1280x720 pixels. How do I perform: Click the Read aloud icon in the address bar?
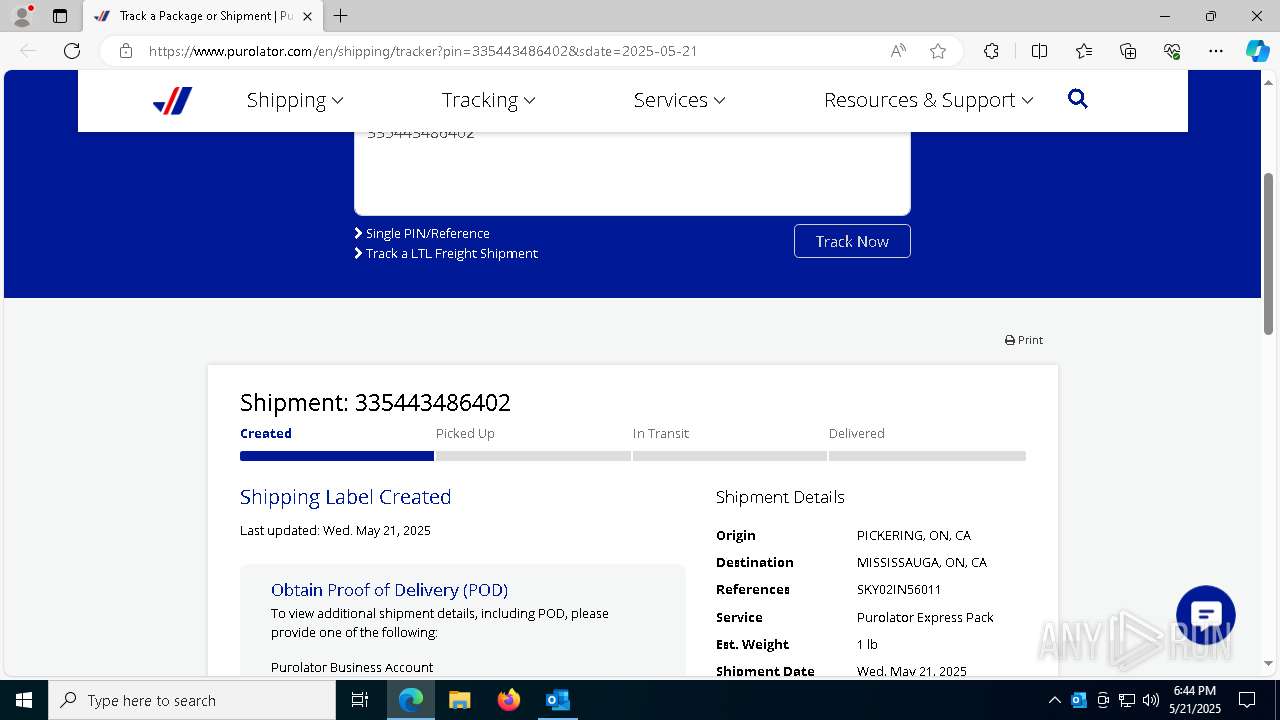coord(898,51)
